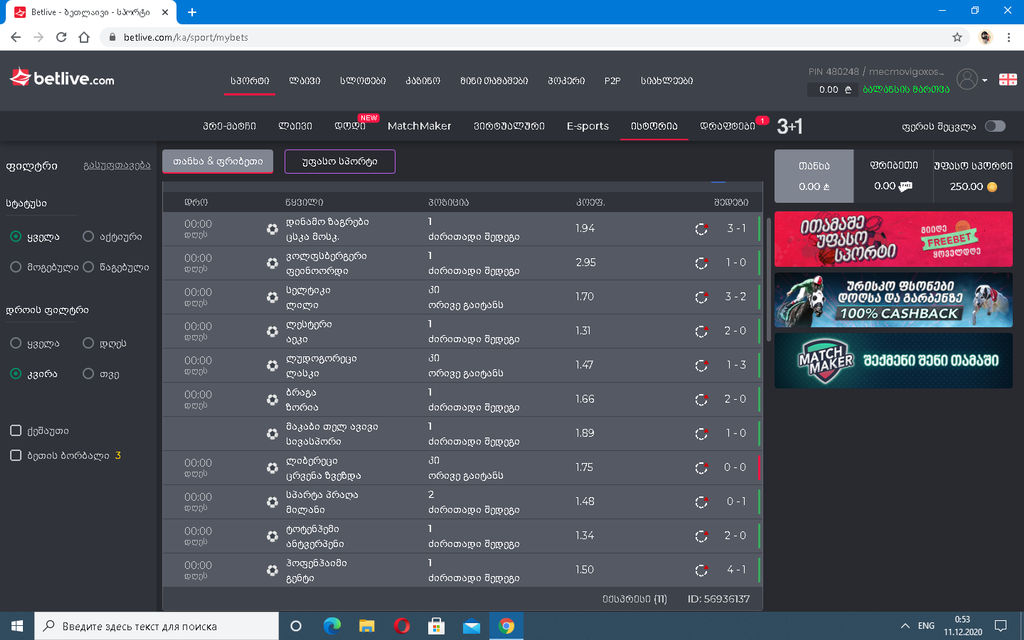Click soccer ball icon in odds 1.89 row
Image resolution: width=1024 pixels, height=640 pixels.
point(272,434)
